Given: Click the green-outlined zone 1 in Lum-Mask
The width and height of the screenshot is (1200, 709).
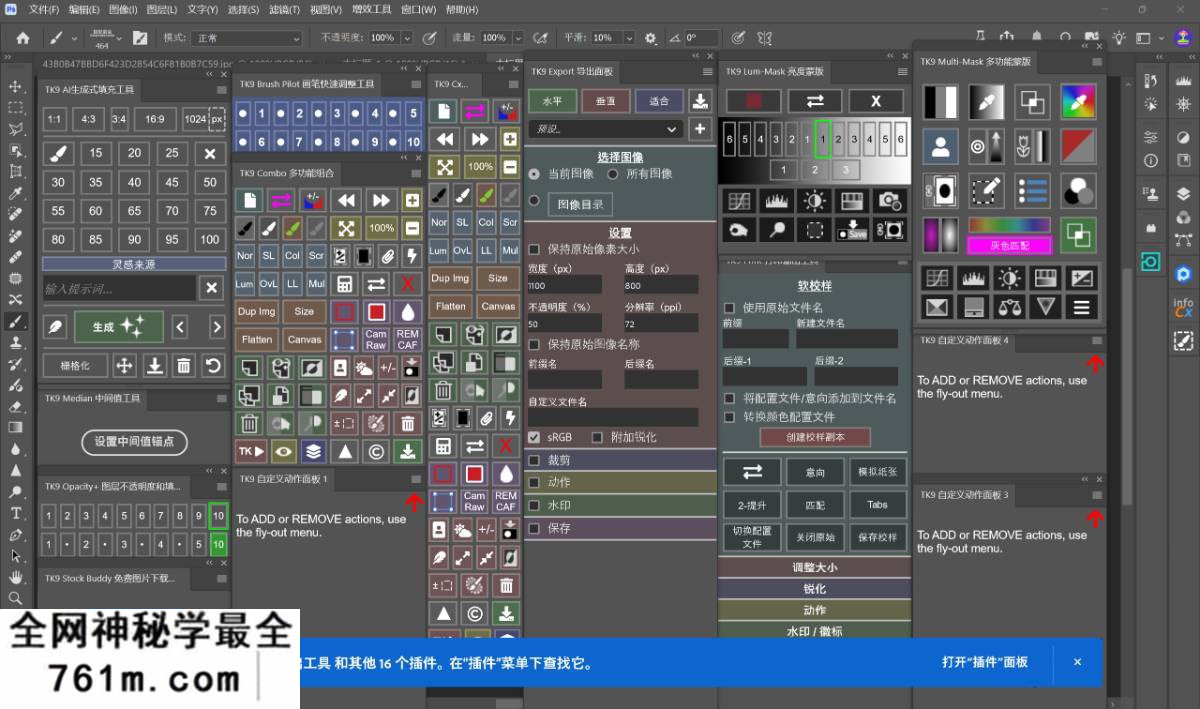Looking at the screenshot, I should coord(822,140).
